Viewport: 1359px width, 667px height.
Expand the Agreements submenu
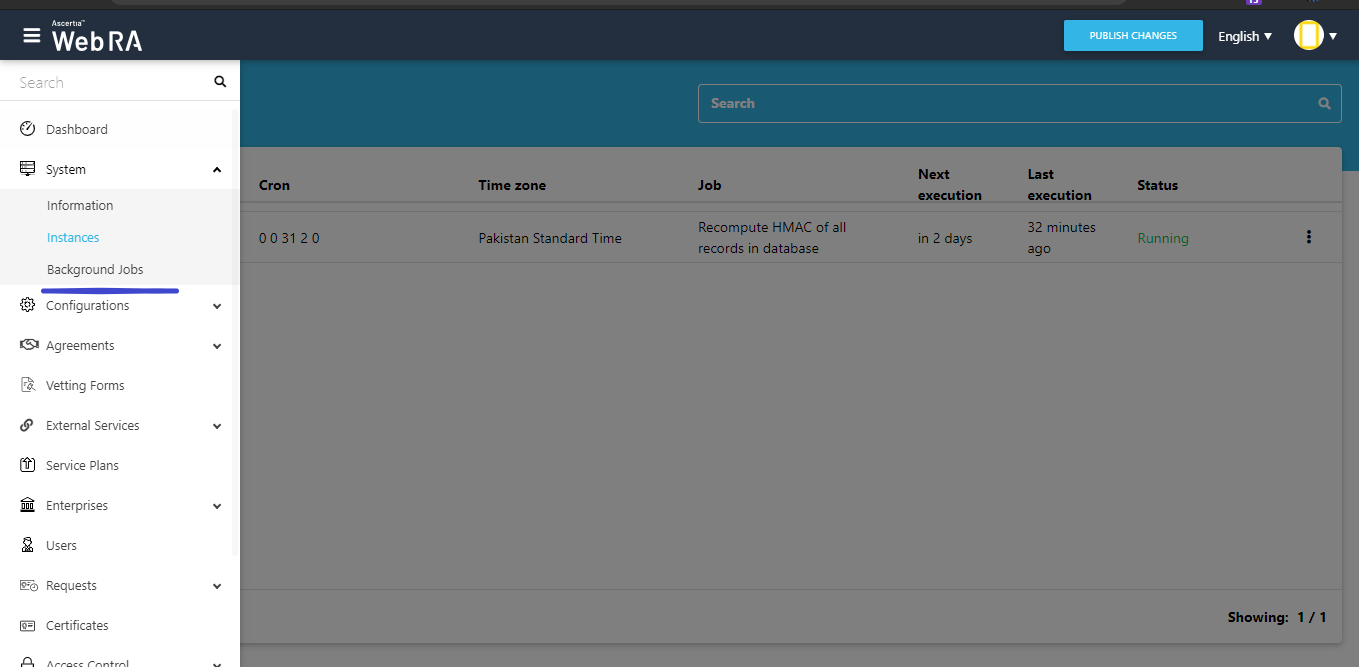click(x=217, y=346)
